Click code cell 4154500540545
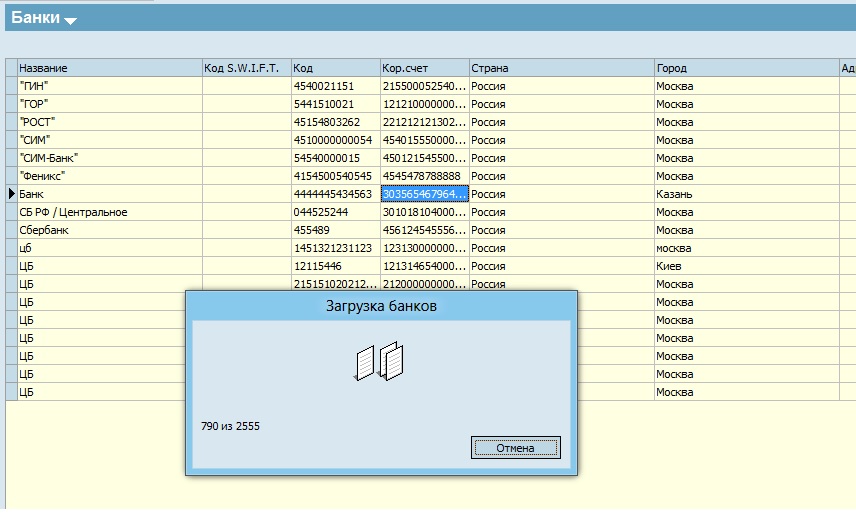This screenshot has width=856, height=515. (x=336, y=176)
